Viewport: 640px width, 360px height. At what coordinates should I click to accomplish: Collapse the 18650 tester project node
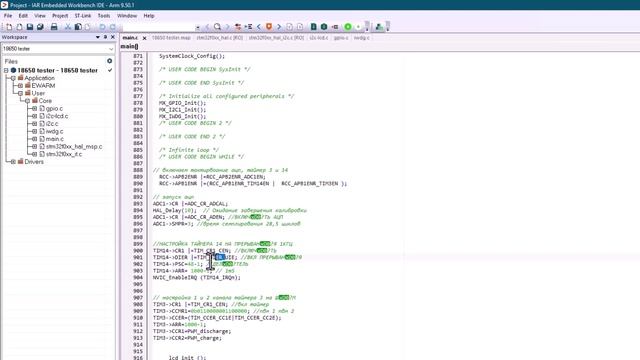[6, 70]
